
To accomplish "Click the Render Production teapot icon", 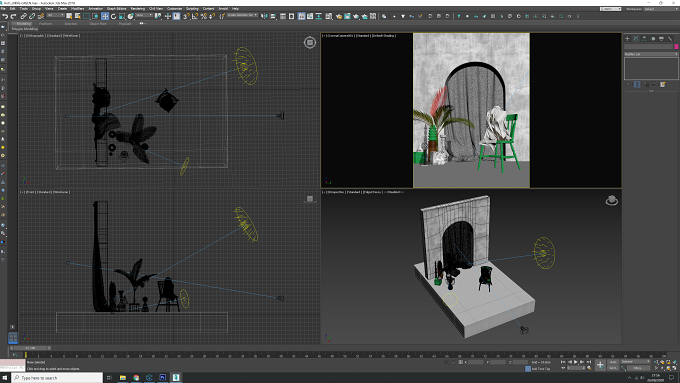I will 356,16.
